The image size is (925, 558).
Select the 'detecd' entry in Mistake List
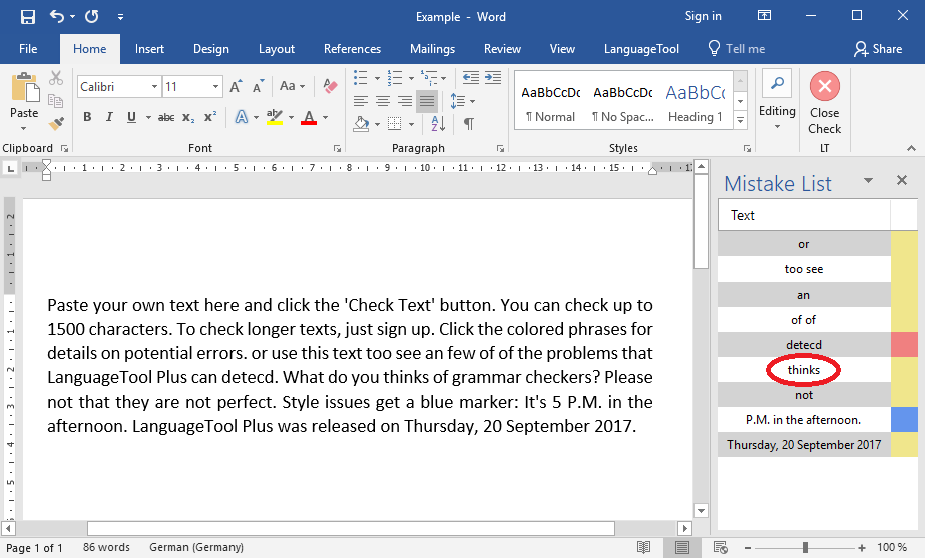[x=803, y=345]
